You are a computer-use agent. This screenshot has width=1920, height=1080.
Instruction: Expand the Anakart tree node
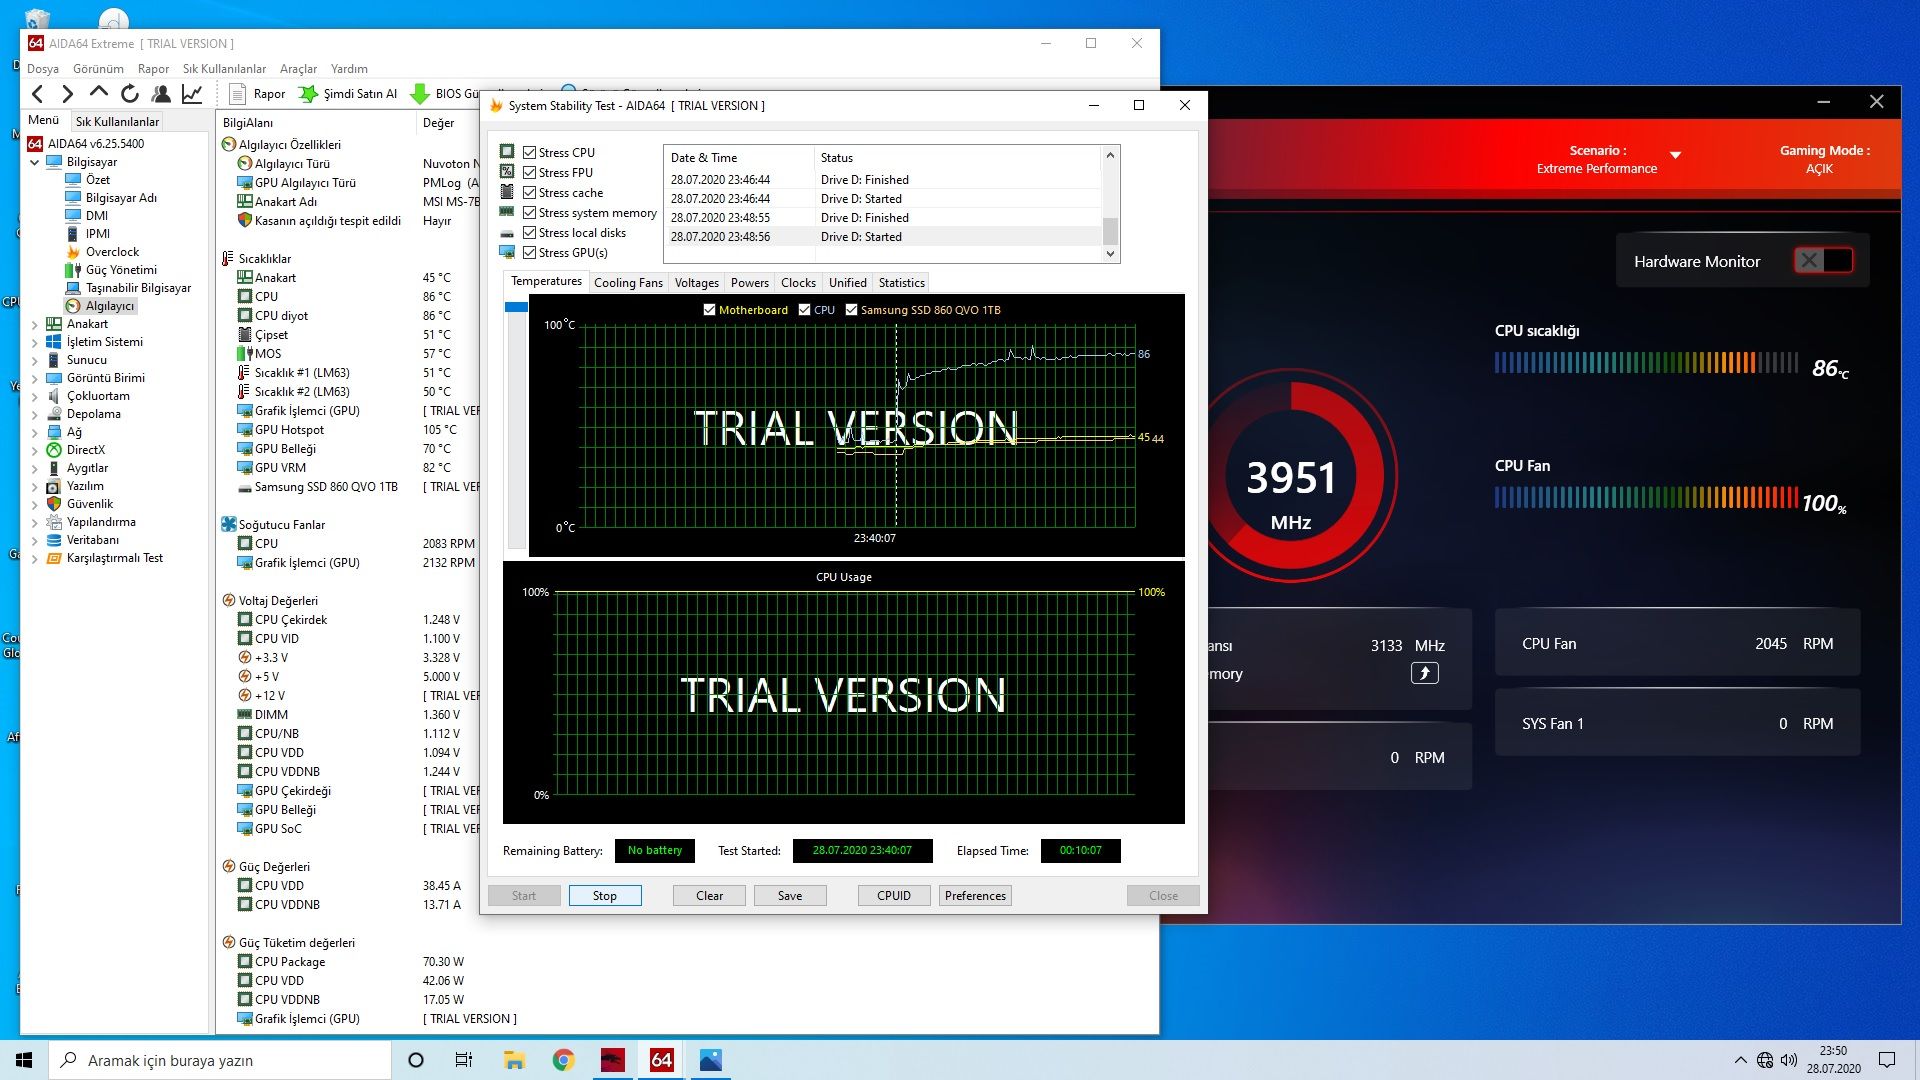coord(35,324)
